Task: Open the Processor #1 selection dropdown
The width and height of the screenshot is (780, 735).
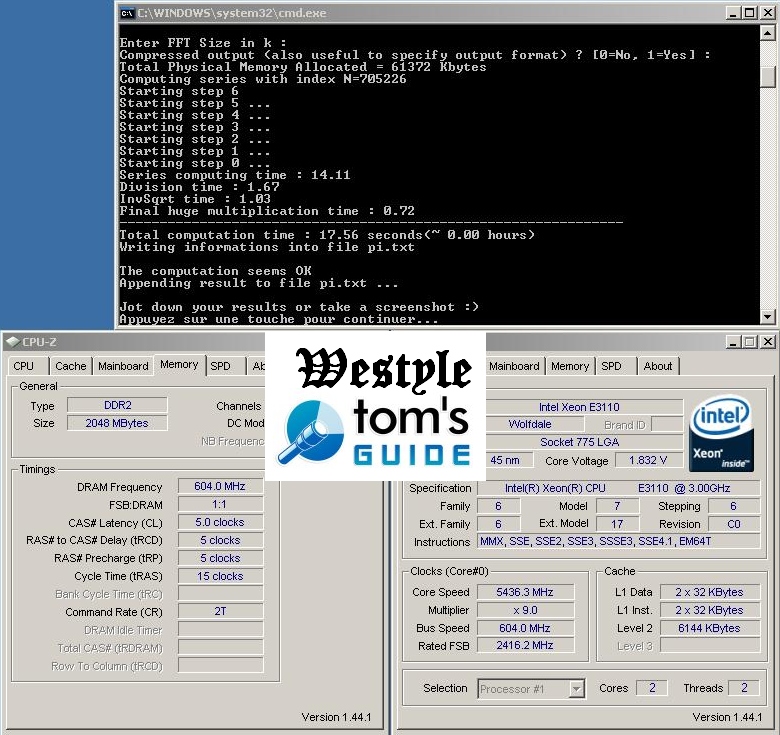Action: pos(531,689)
